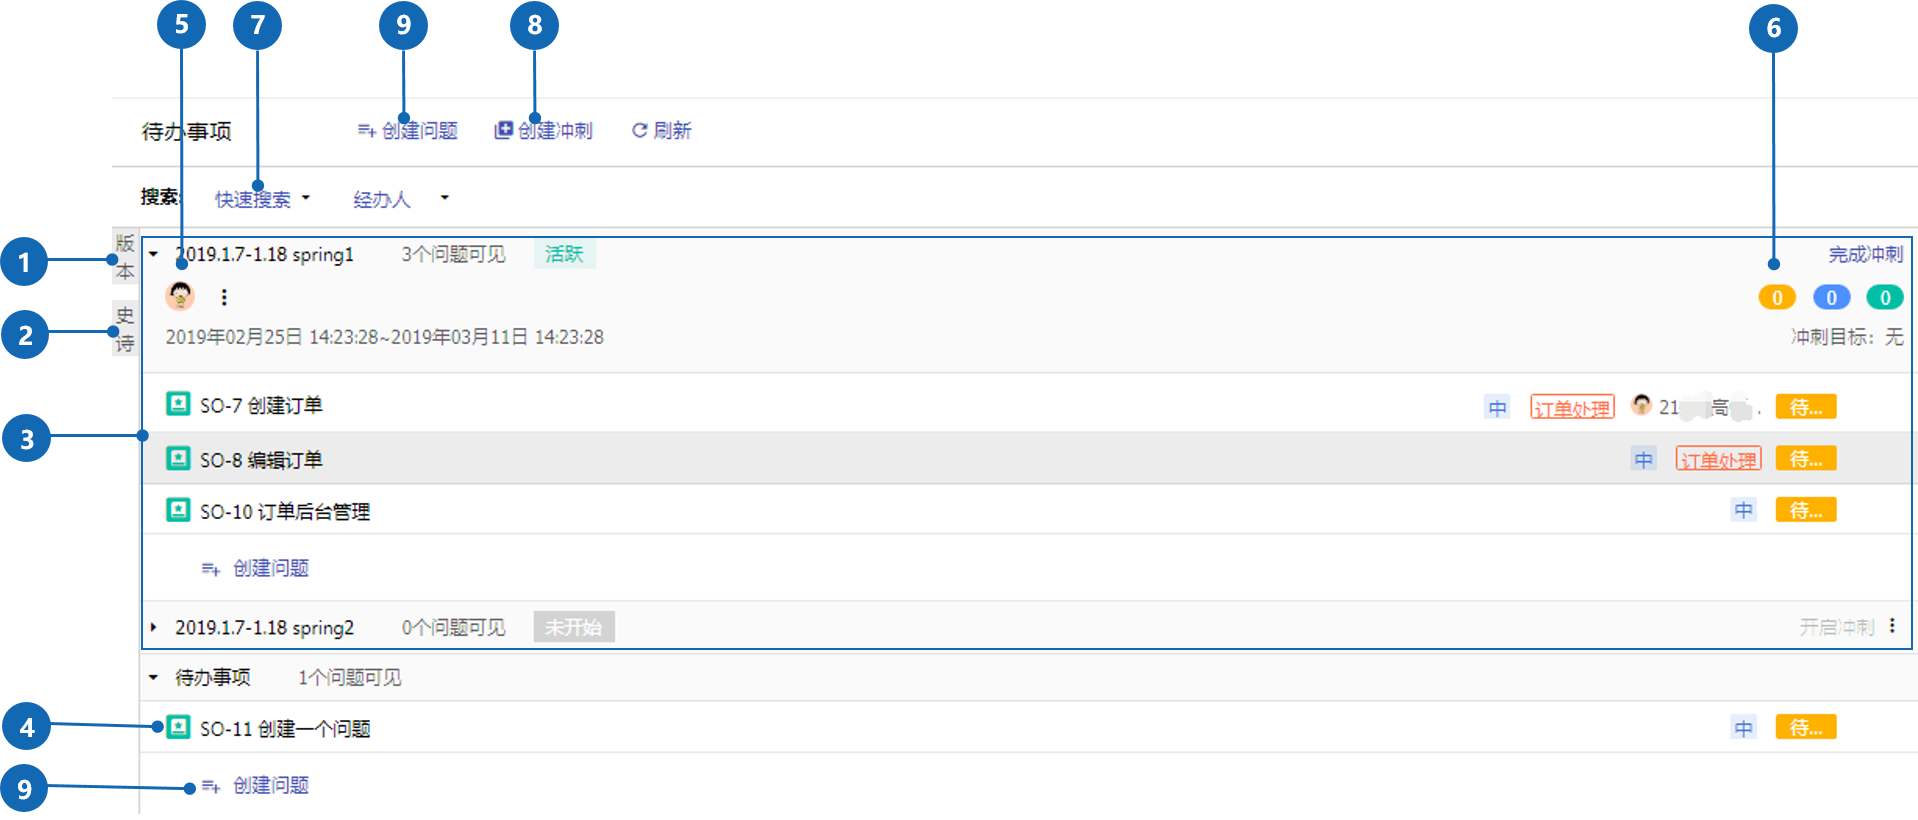1918x820 pixels.
Task: Click the 创建冲刺 button
Action: [x=544, y=131]
